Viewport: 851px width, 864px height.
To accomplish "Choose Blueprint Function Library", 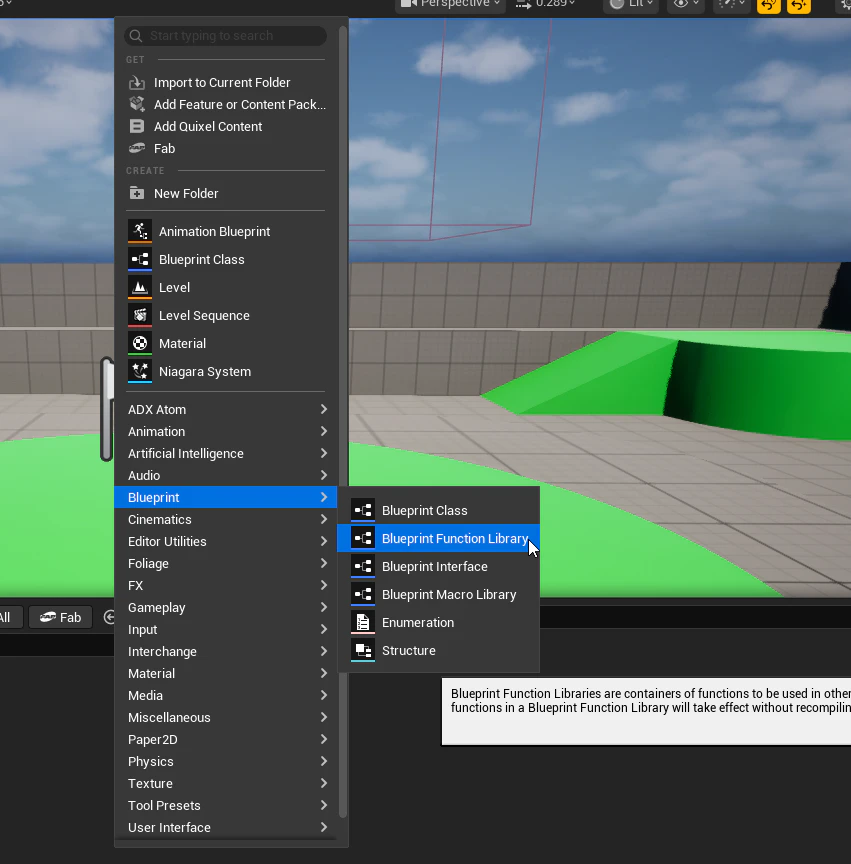I will click(x=438, y=538).
